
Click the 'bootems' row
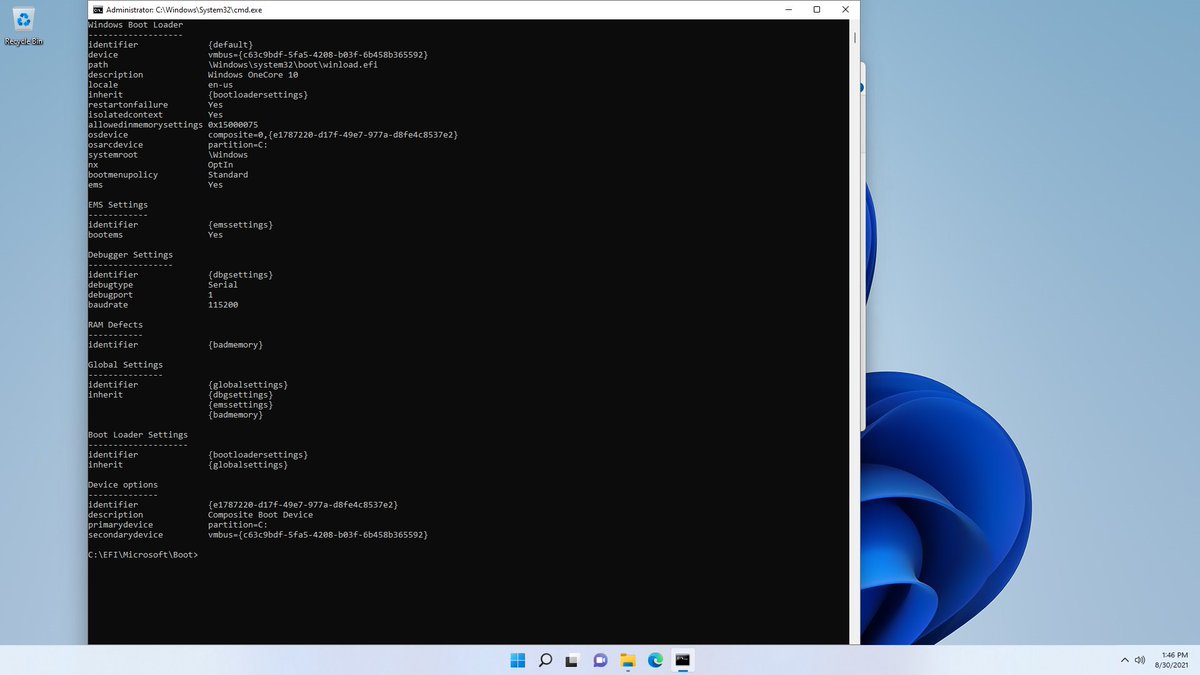[155, 234]
